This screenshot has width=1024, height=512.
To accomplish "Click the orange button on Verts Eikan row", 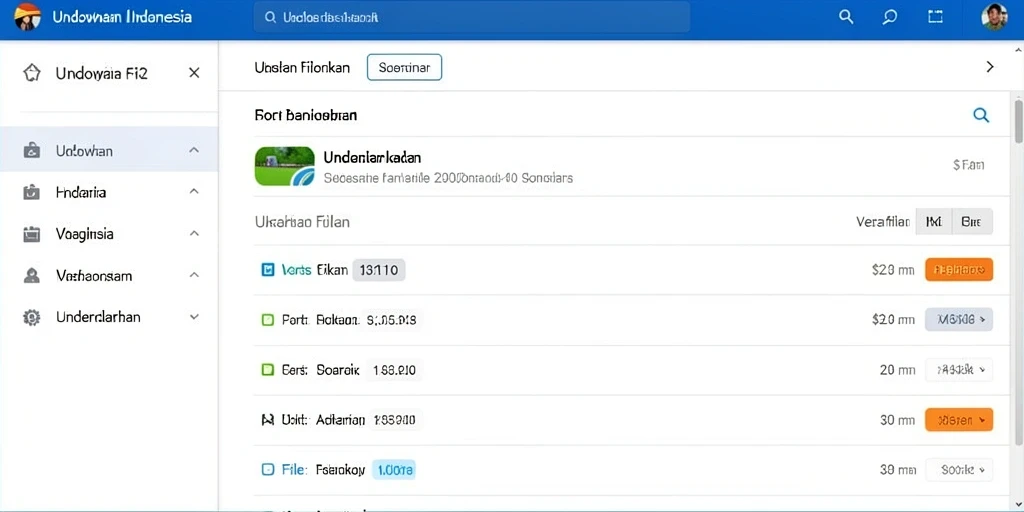I will (x=959, y=269).
